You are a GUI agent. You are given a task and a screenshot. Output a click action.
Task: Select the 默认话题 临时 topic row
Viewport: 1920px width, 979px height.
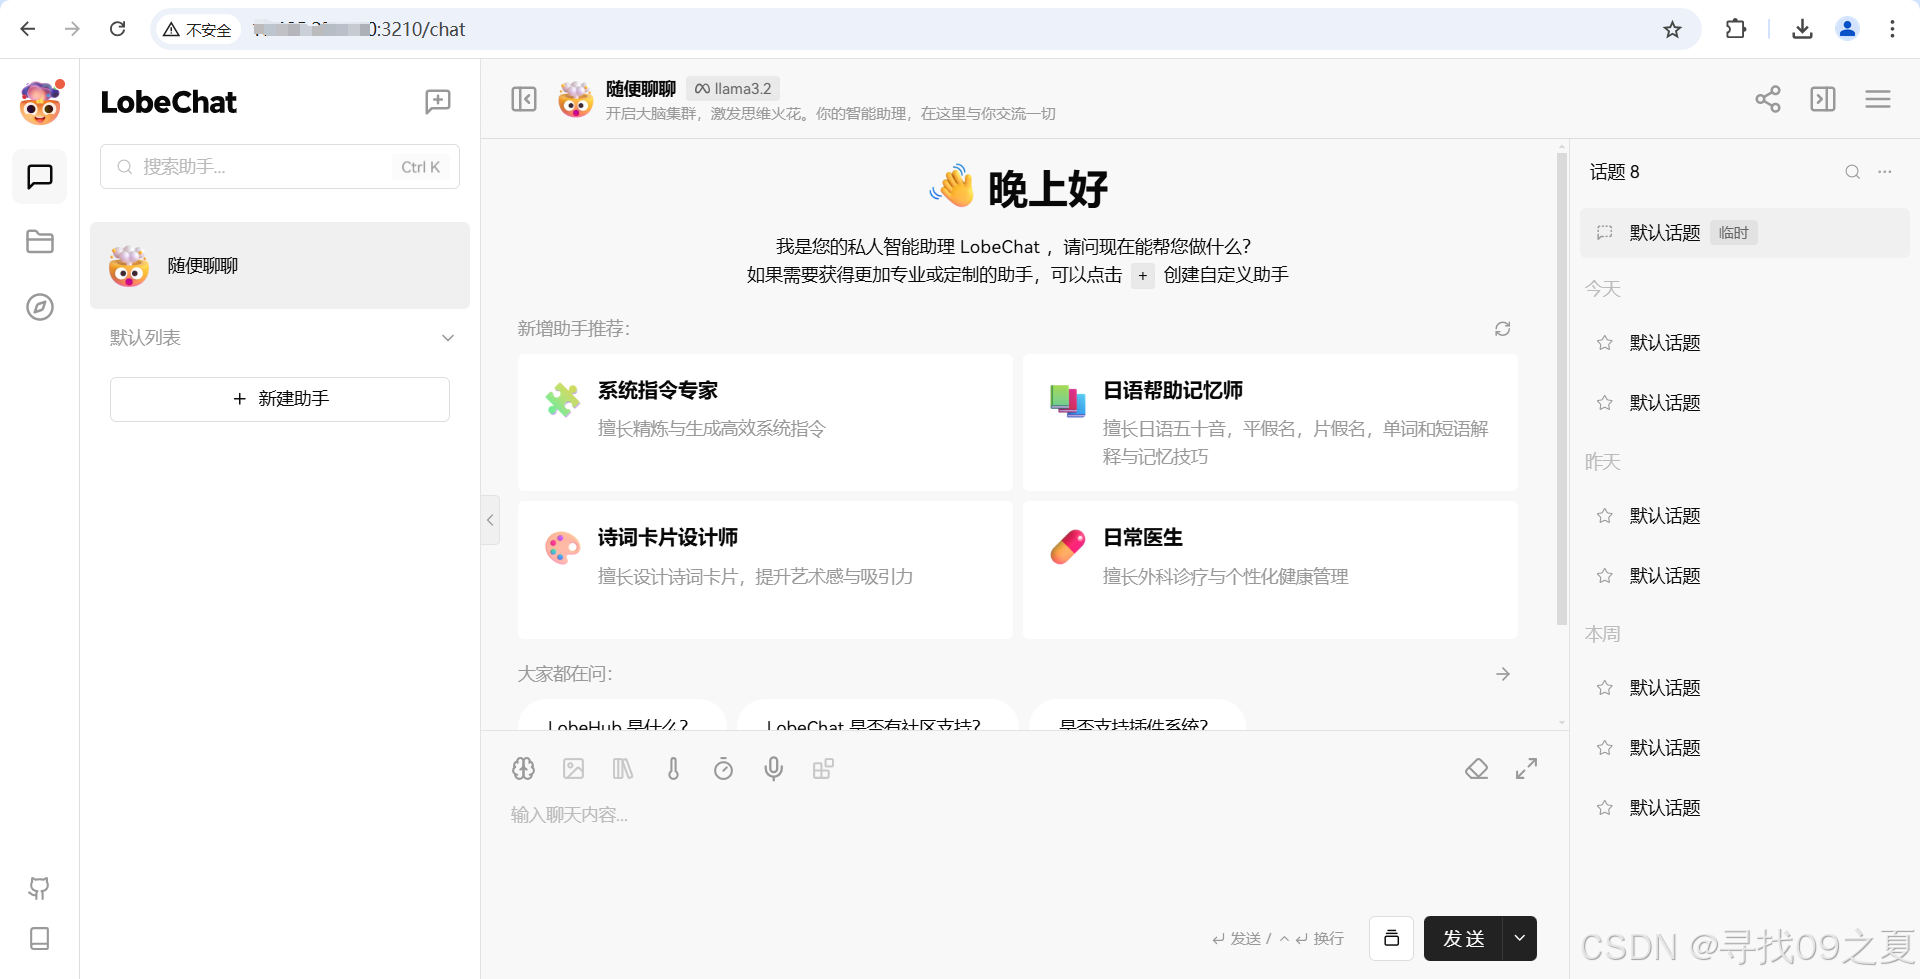click(1744, 233)
